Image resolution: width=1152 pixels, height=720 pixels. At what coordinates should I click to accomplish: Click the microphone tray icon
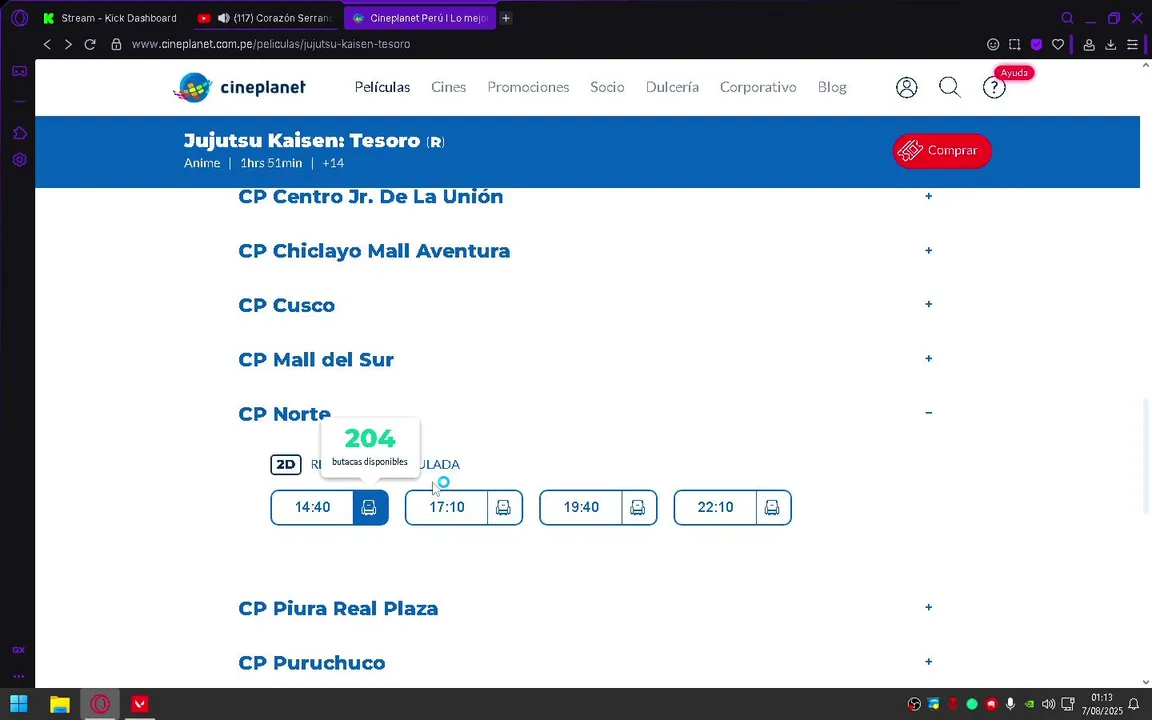point(1010,704)
